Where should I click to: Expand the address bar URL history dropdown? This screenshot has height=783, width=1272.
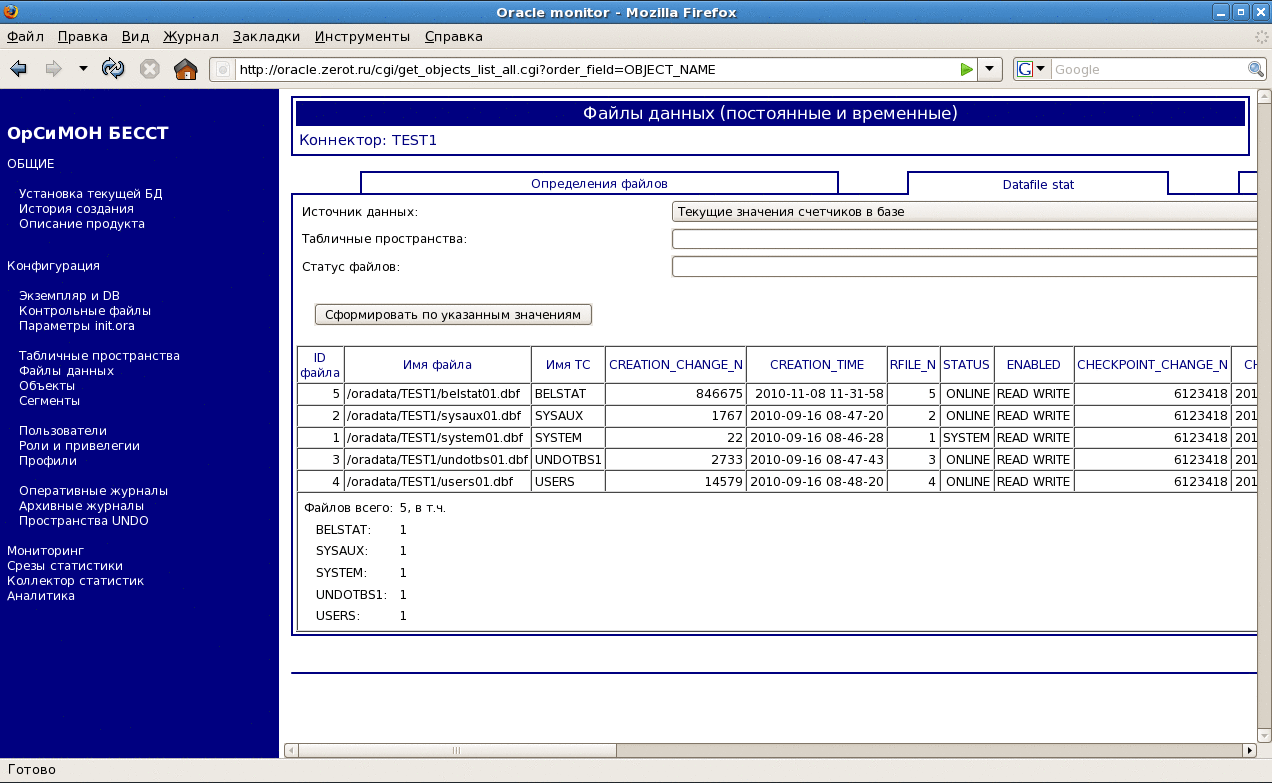[x=989, y=69]
